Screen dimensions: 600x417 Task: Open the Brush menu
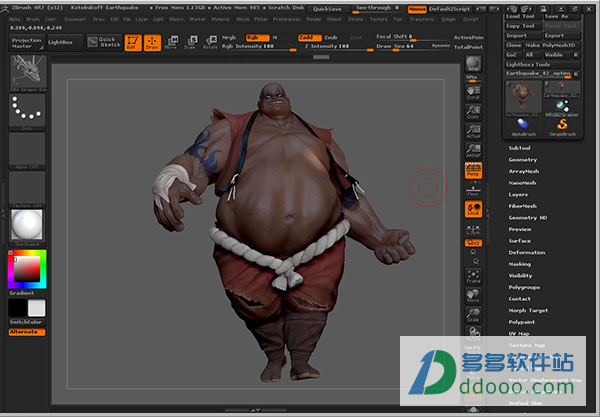tap(33, 19)
